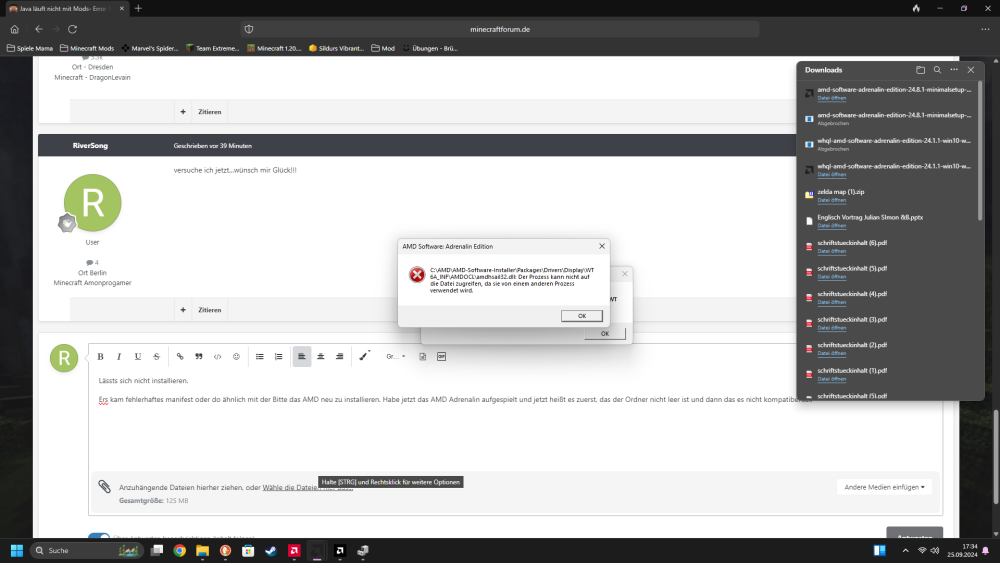Viewport: 1000px width, 563px height.
Task: Center text in the editor
Action: point(321,356)
